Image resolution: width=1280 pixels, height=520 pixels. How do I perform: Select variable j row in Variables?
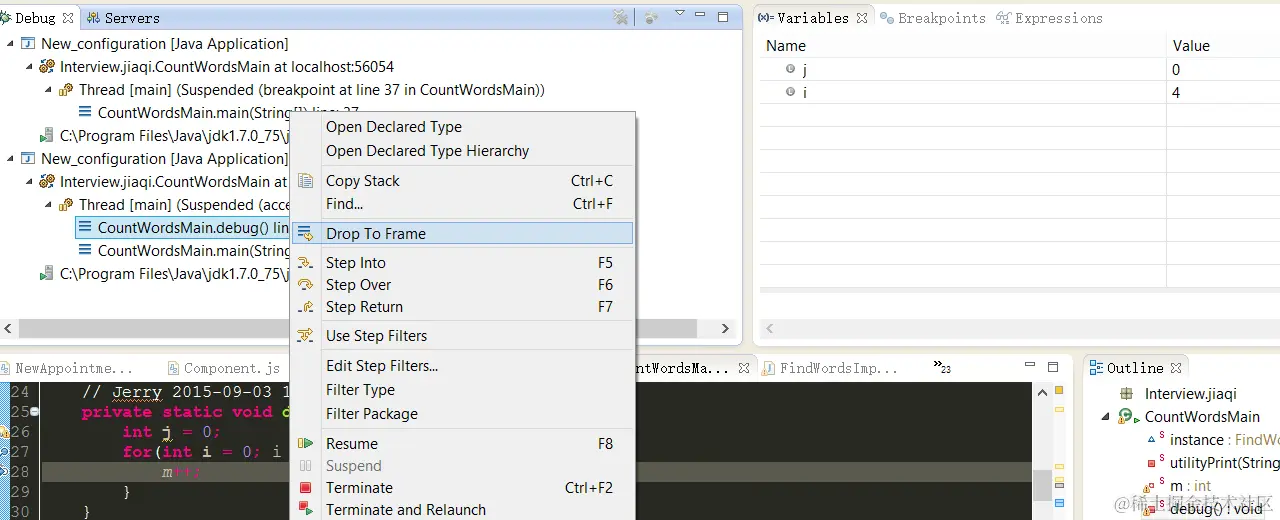1020,70
